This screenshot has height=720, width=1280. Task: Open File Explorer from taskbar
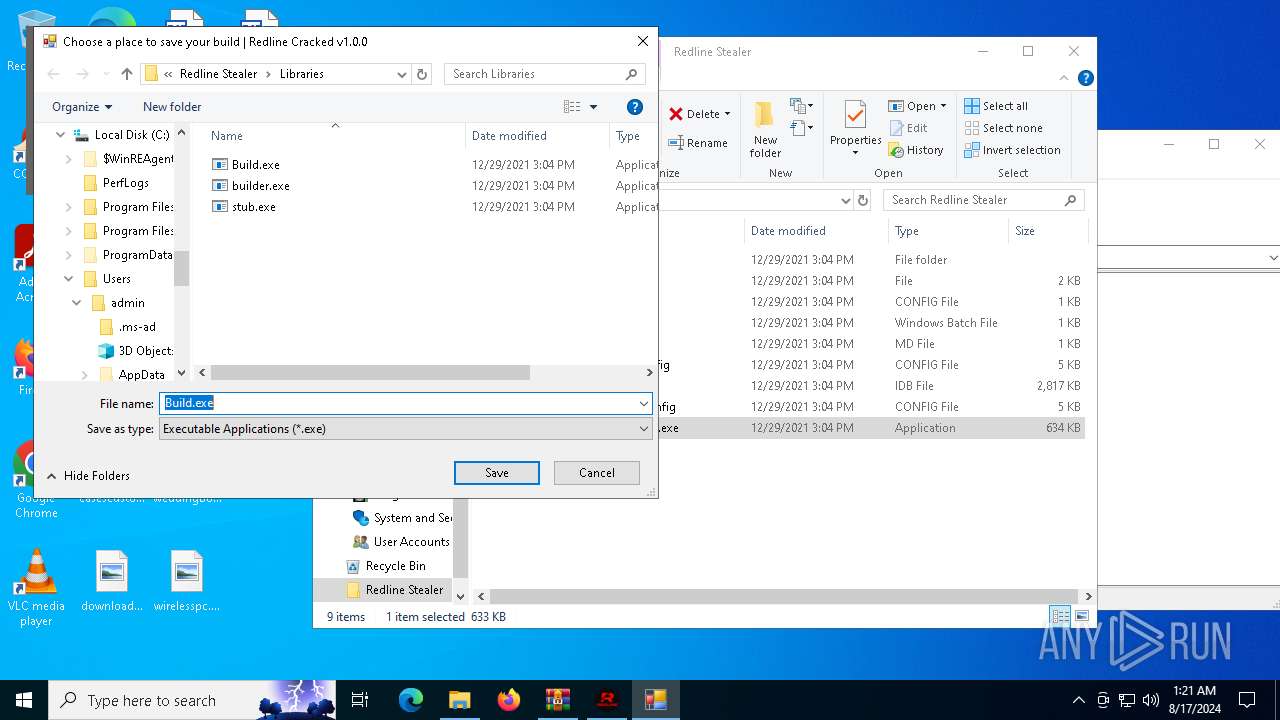click(459, 700)
